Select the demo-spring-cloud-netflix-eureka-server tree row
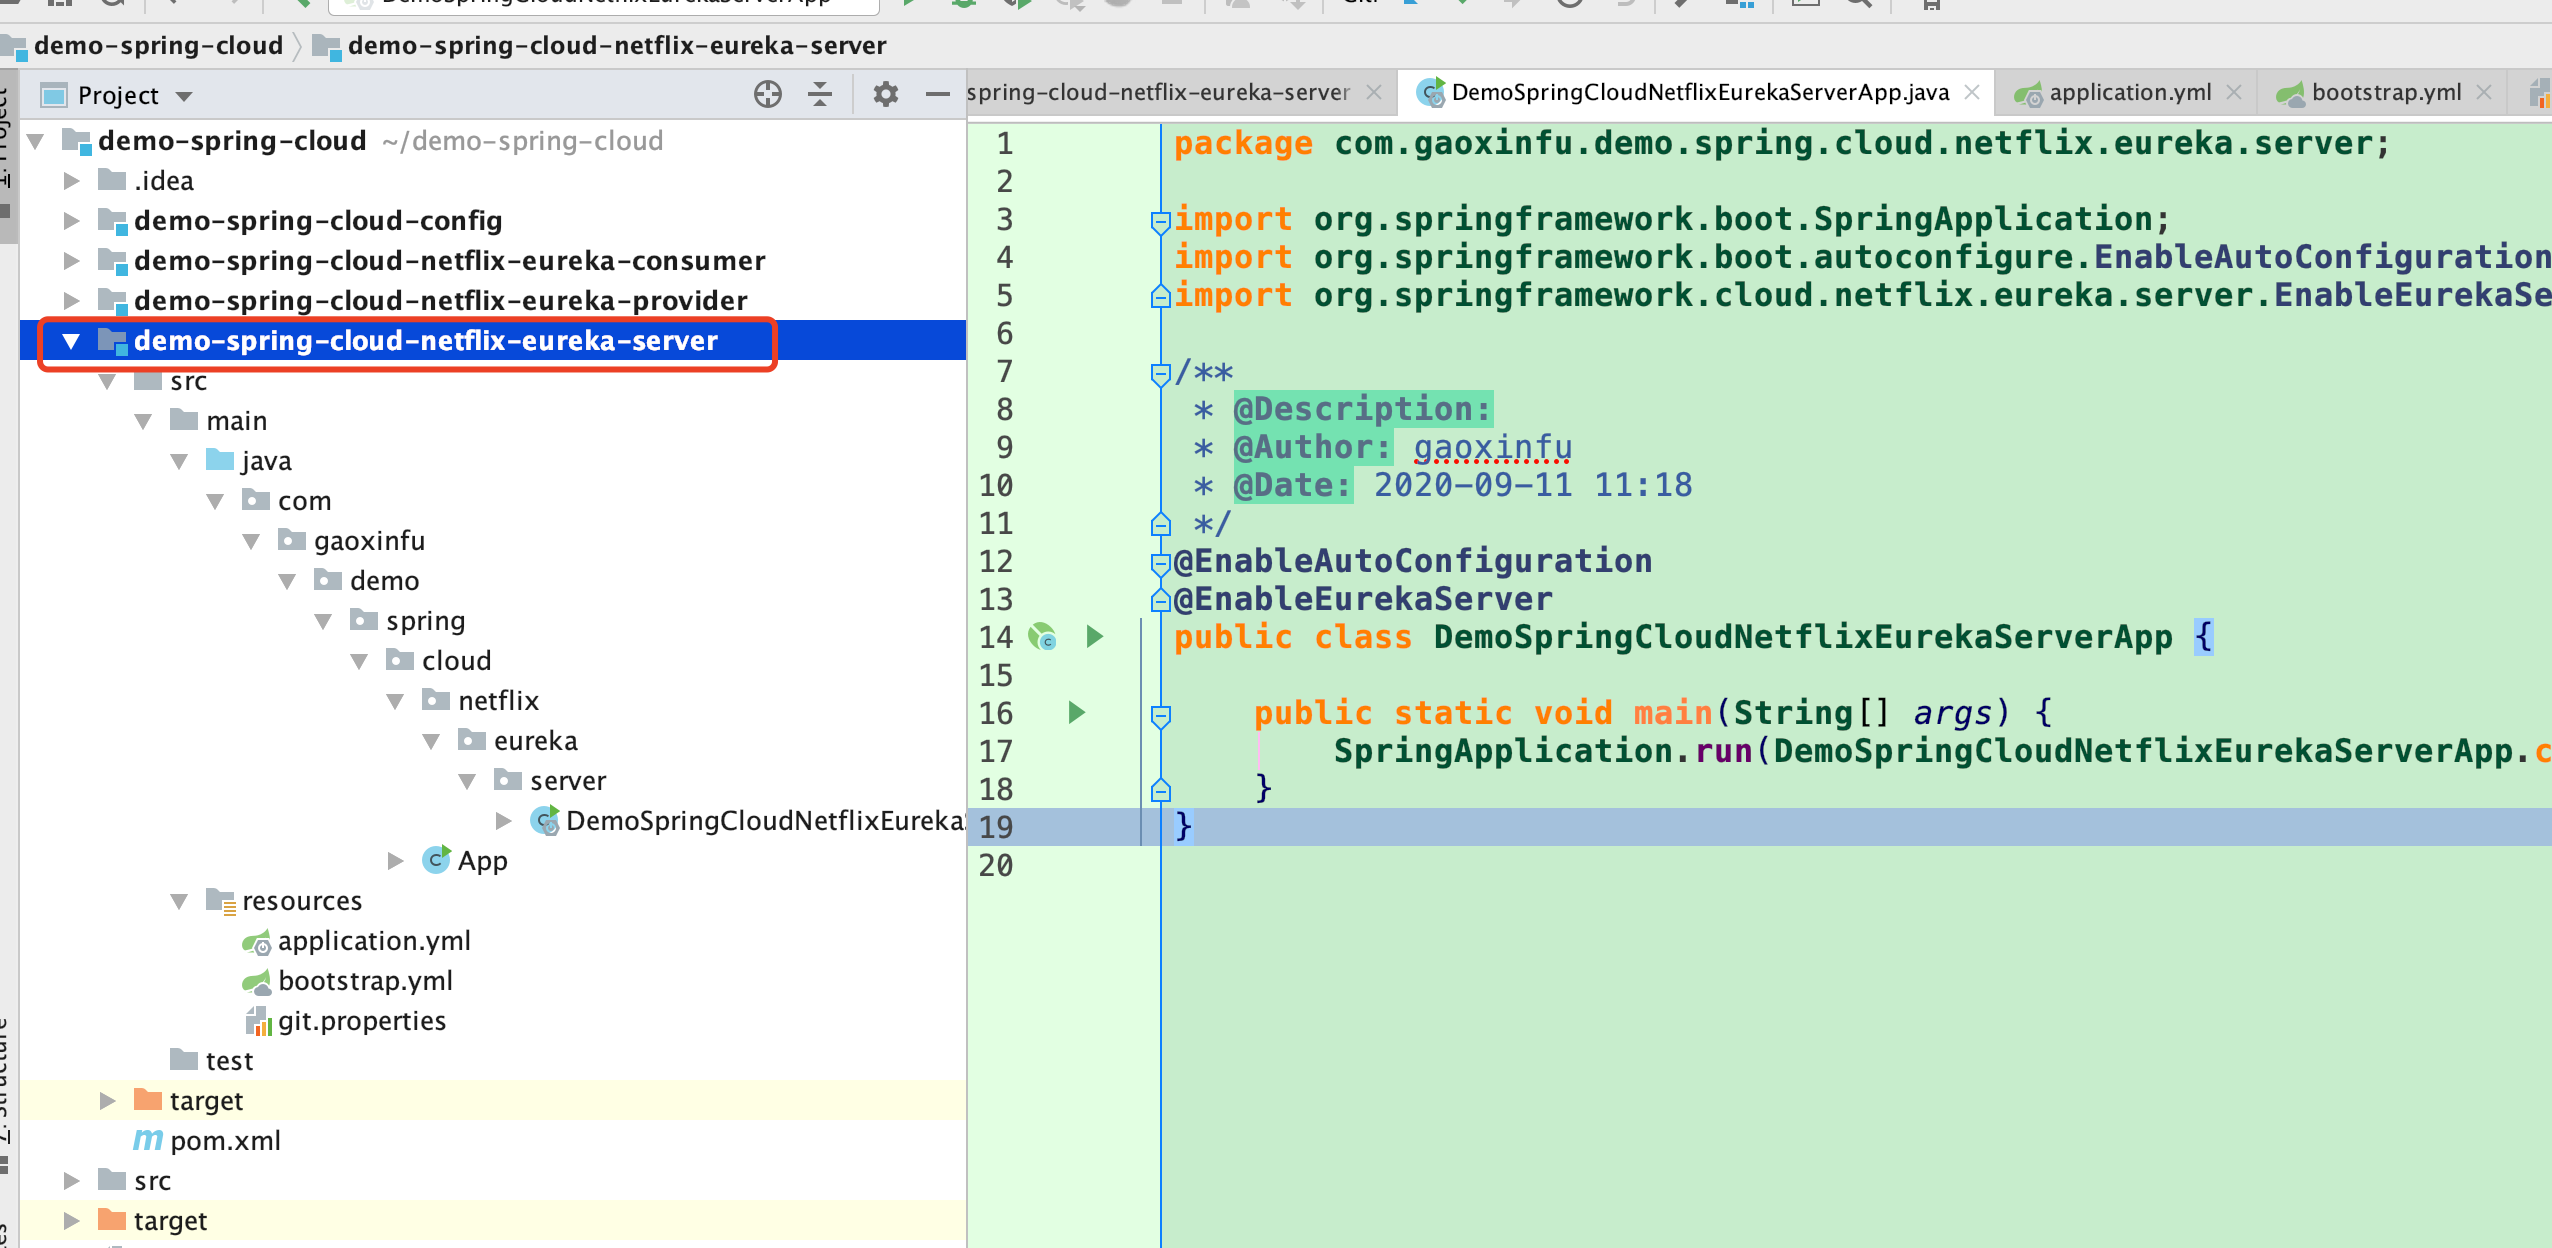 pos(493,341)
